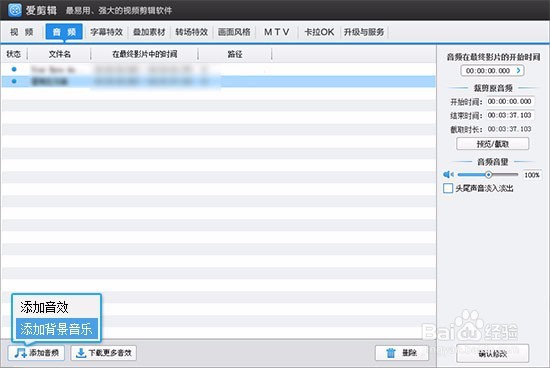Select the highlighted second audio row

click(218, 81)
